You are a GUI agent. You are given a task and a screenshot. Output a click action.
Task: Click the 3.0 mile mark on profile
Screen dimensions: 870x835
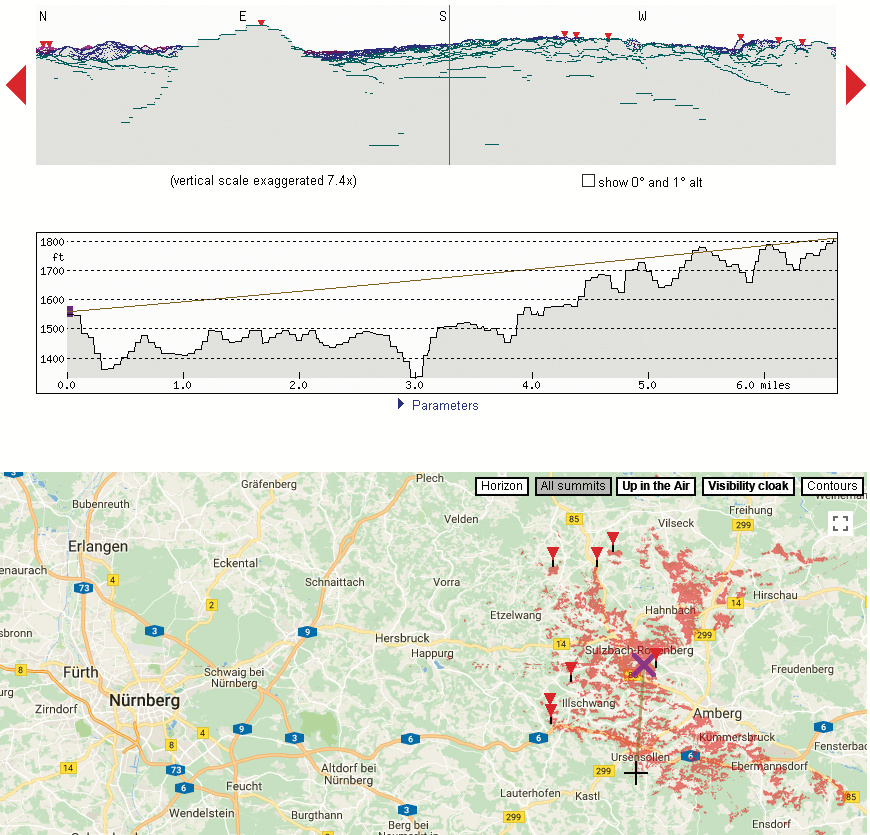(x=414, y=385)
